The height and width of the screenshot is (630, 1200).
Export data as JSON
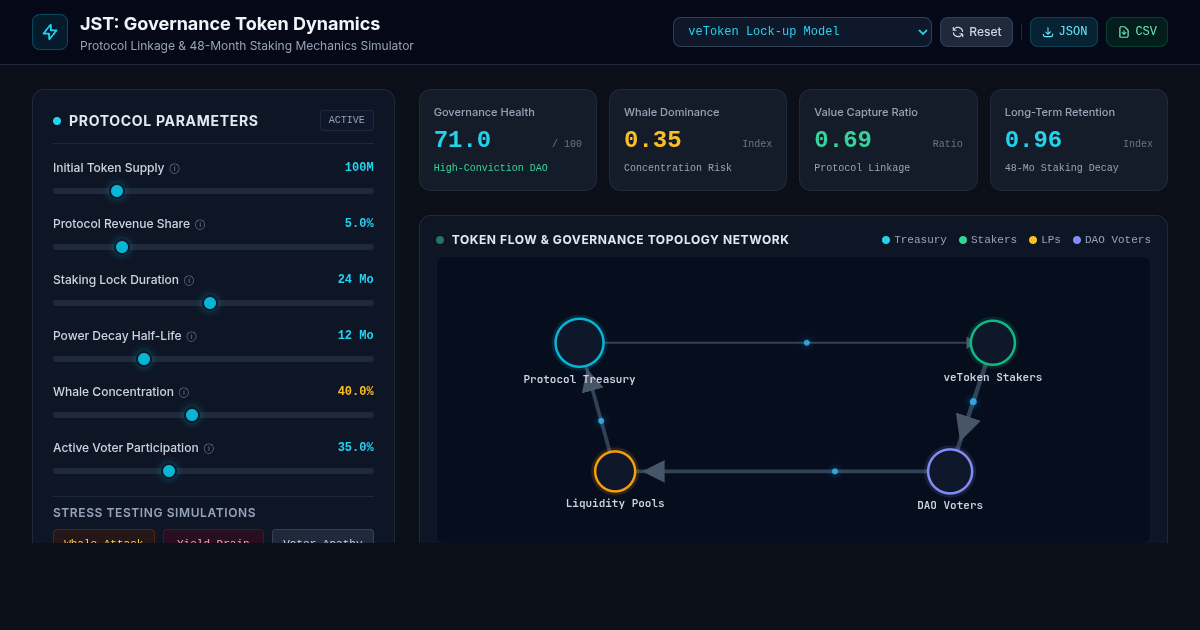(1064, 32)
